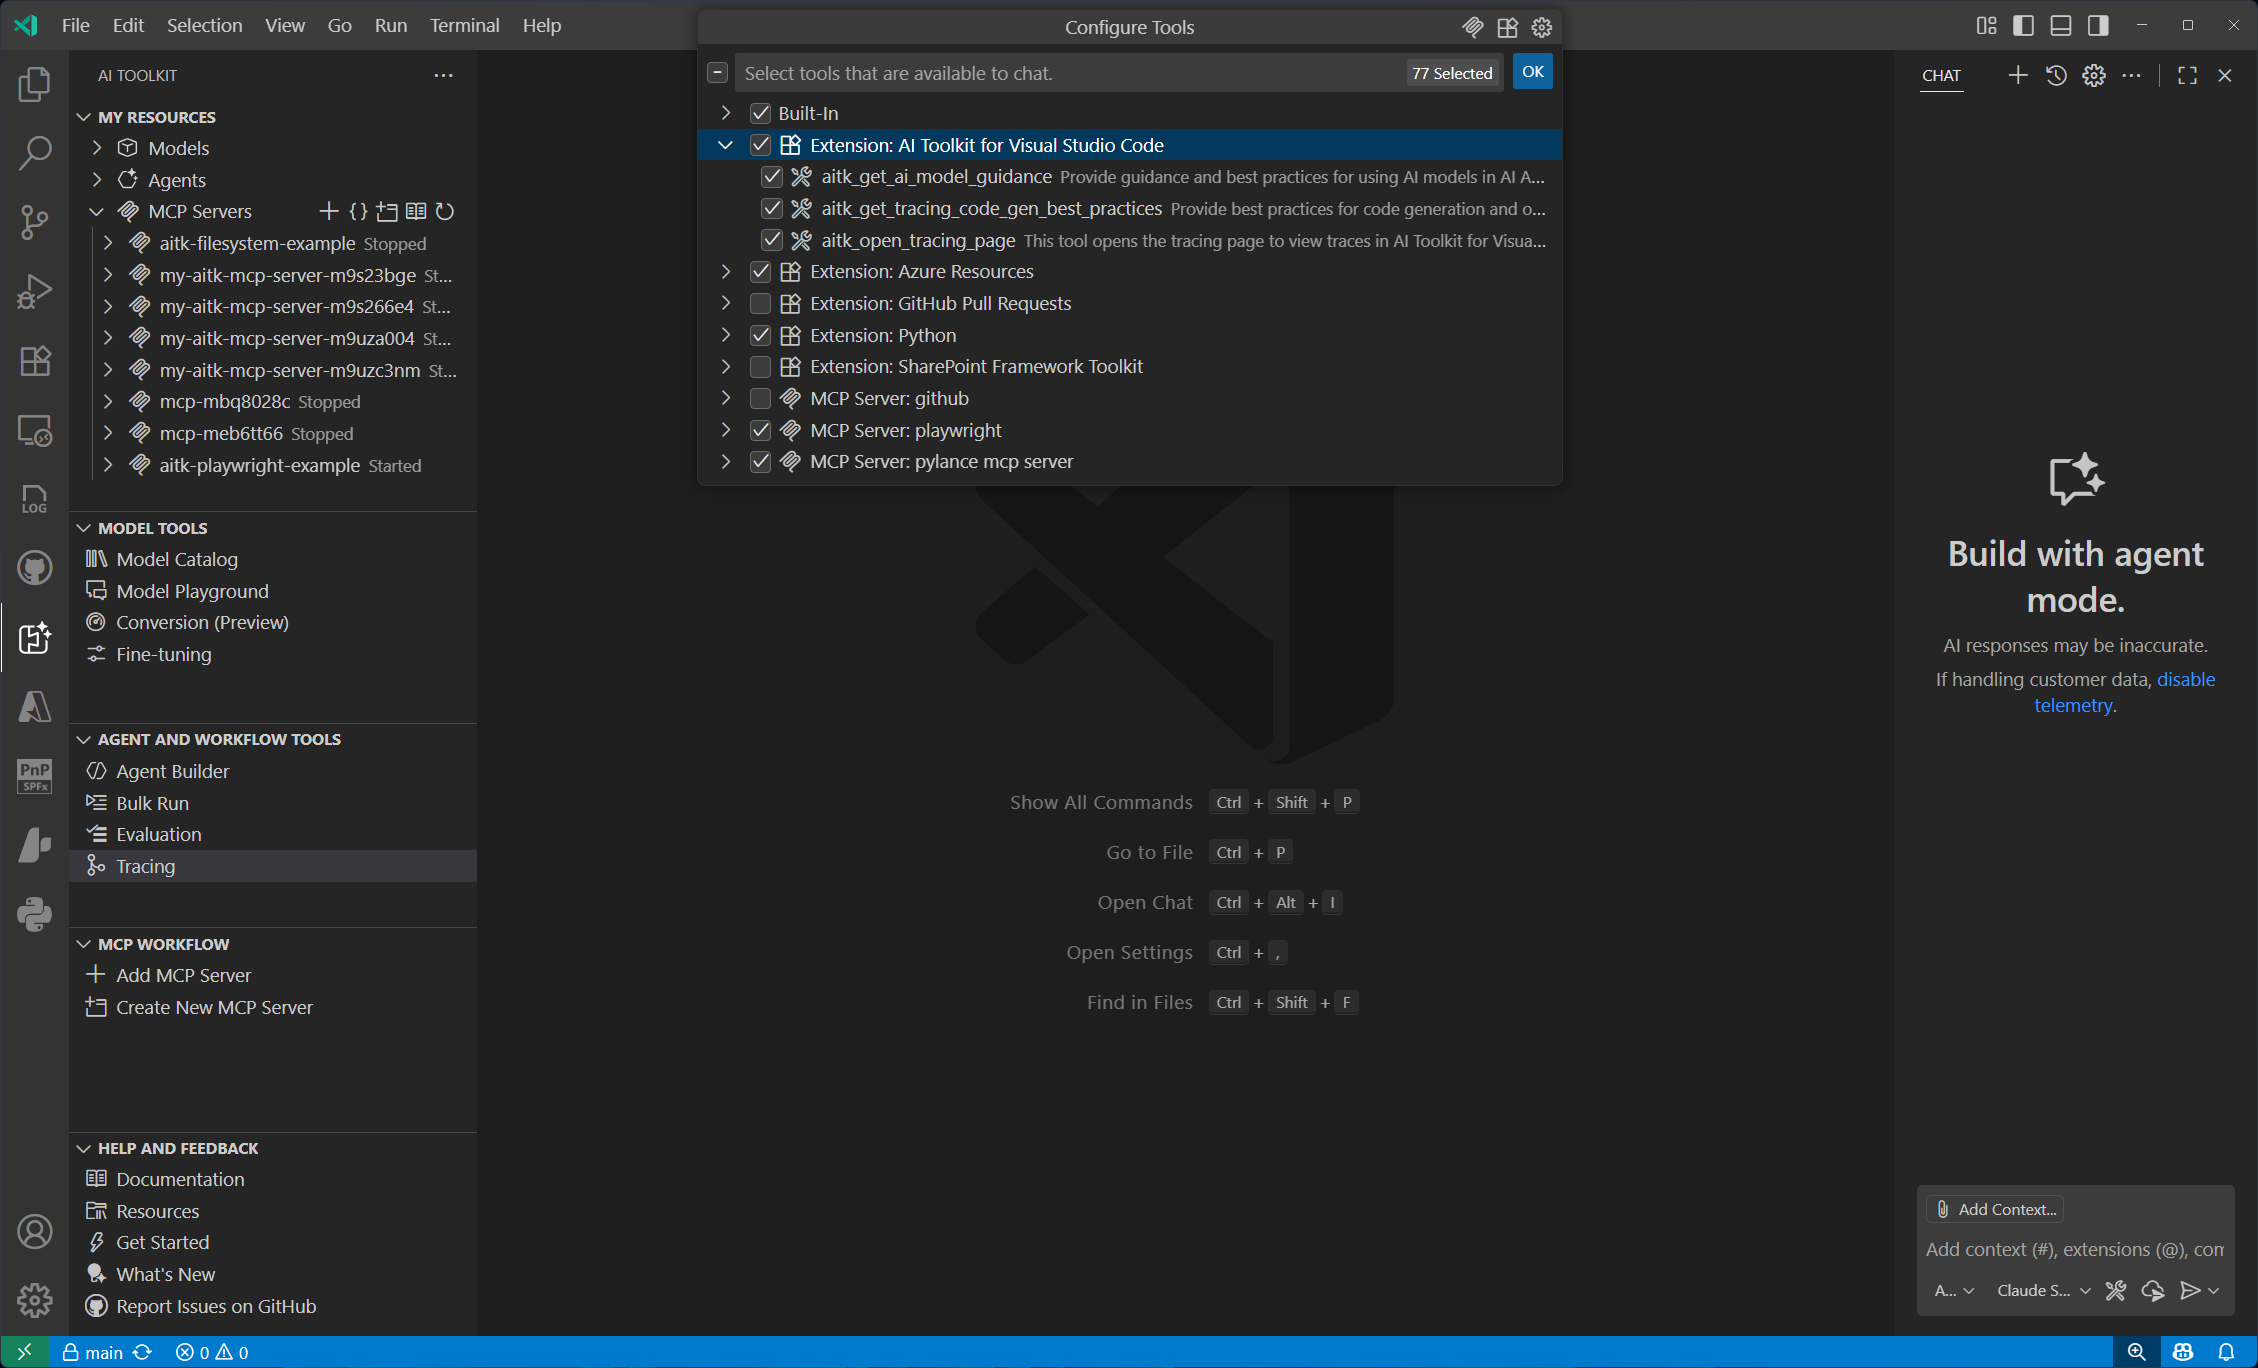Confirm tool selection with OK button
Image resolution: width=2258 pixels, height=1368 pixels.
click(1532, 72)
